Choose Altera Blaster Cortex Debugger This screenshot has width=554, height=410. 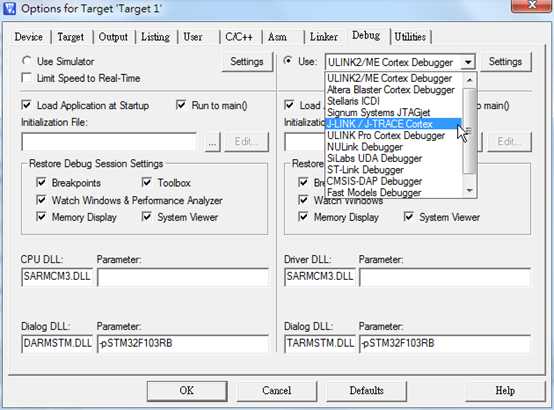coord(391,90)
